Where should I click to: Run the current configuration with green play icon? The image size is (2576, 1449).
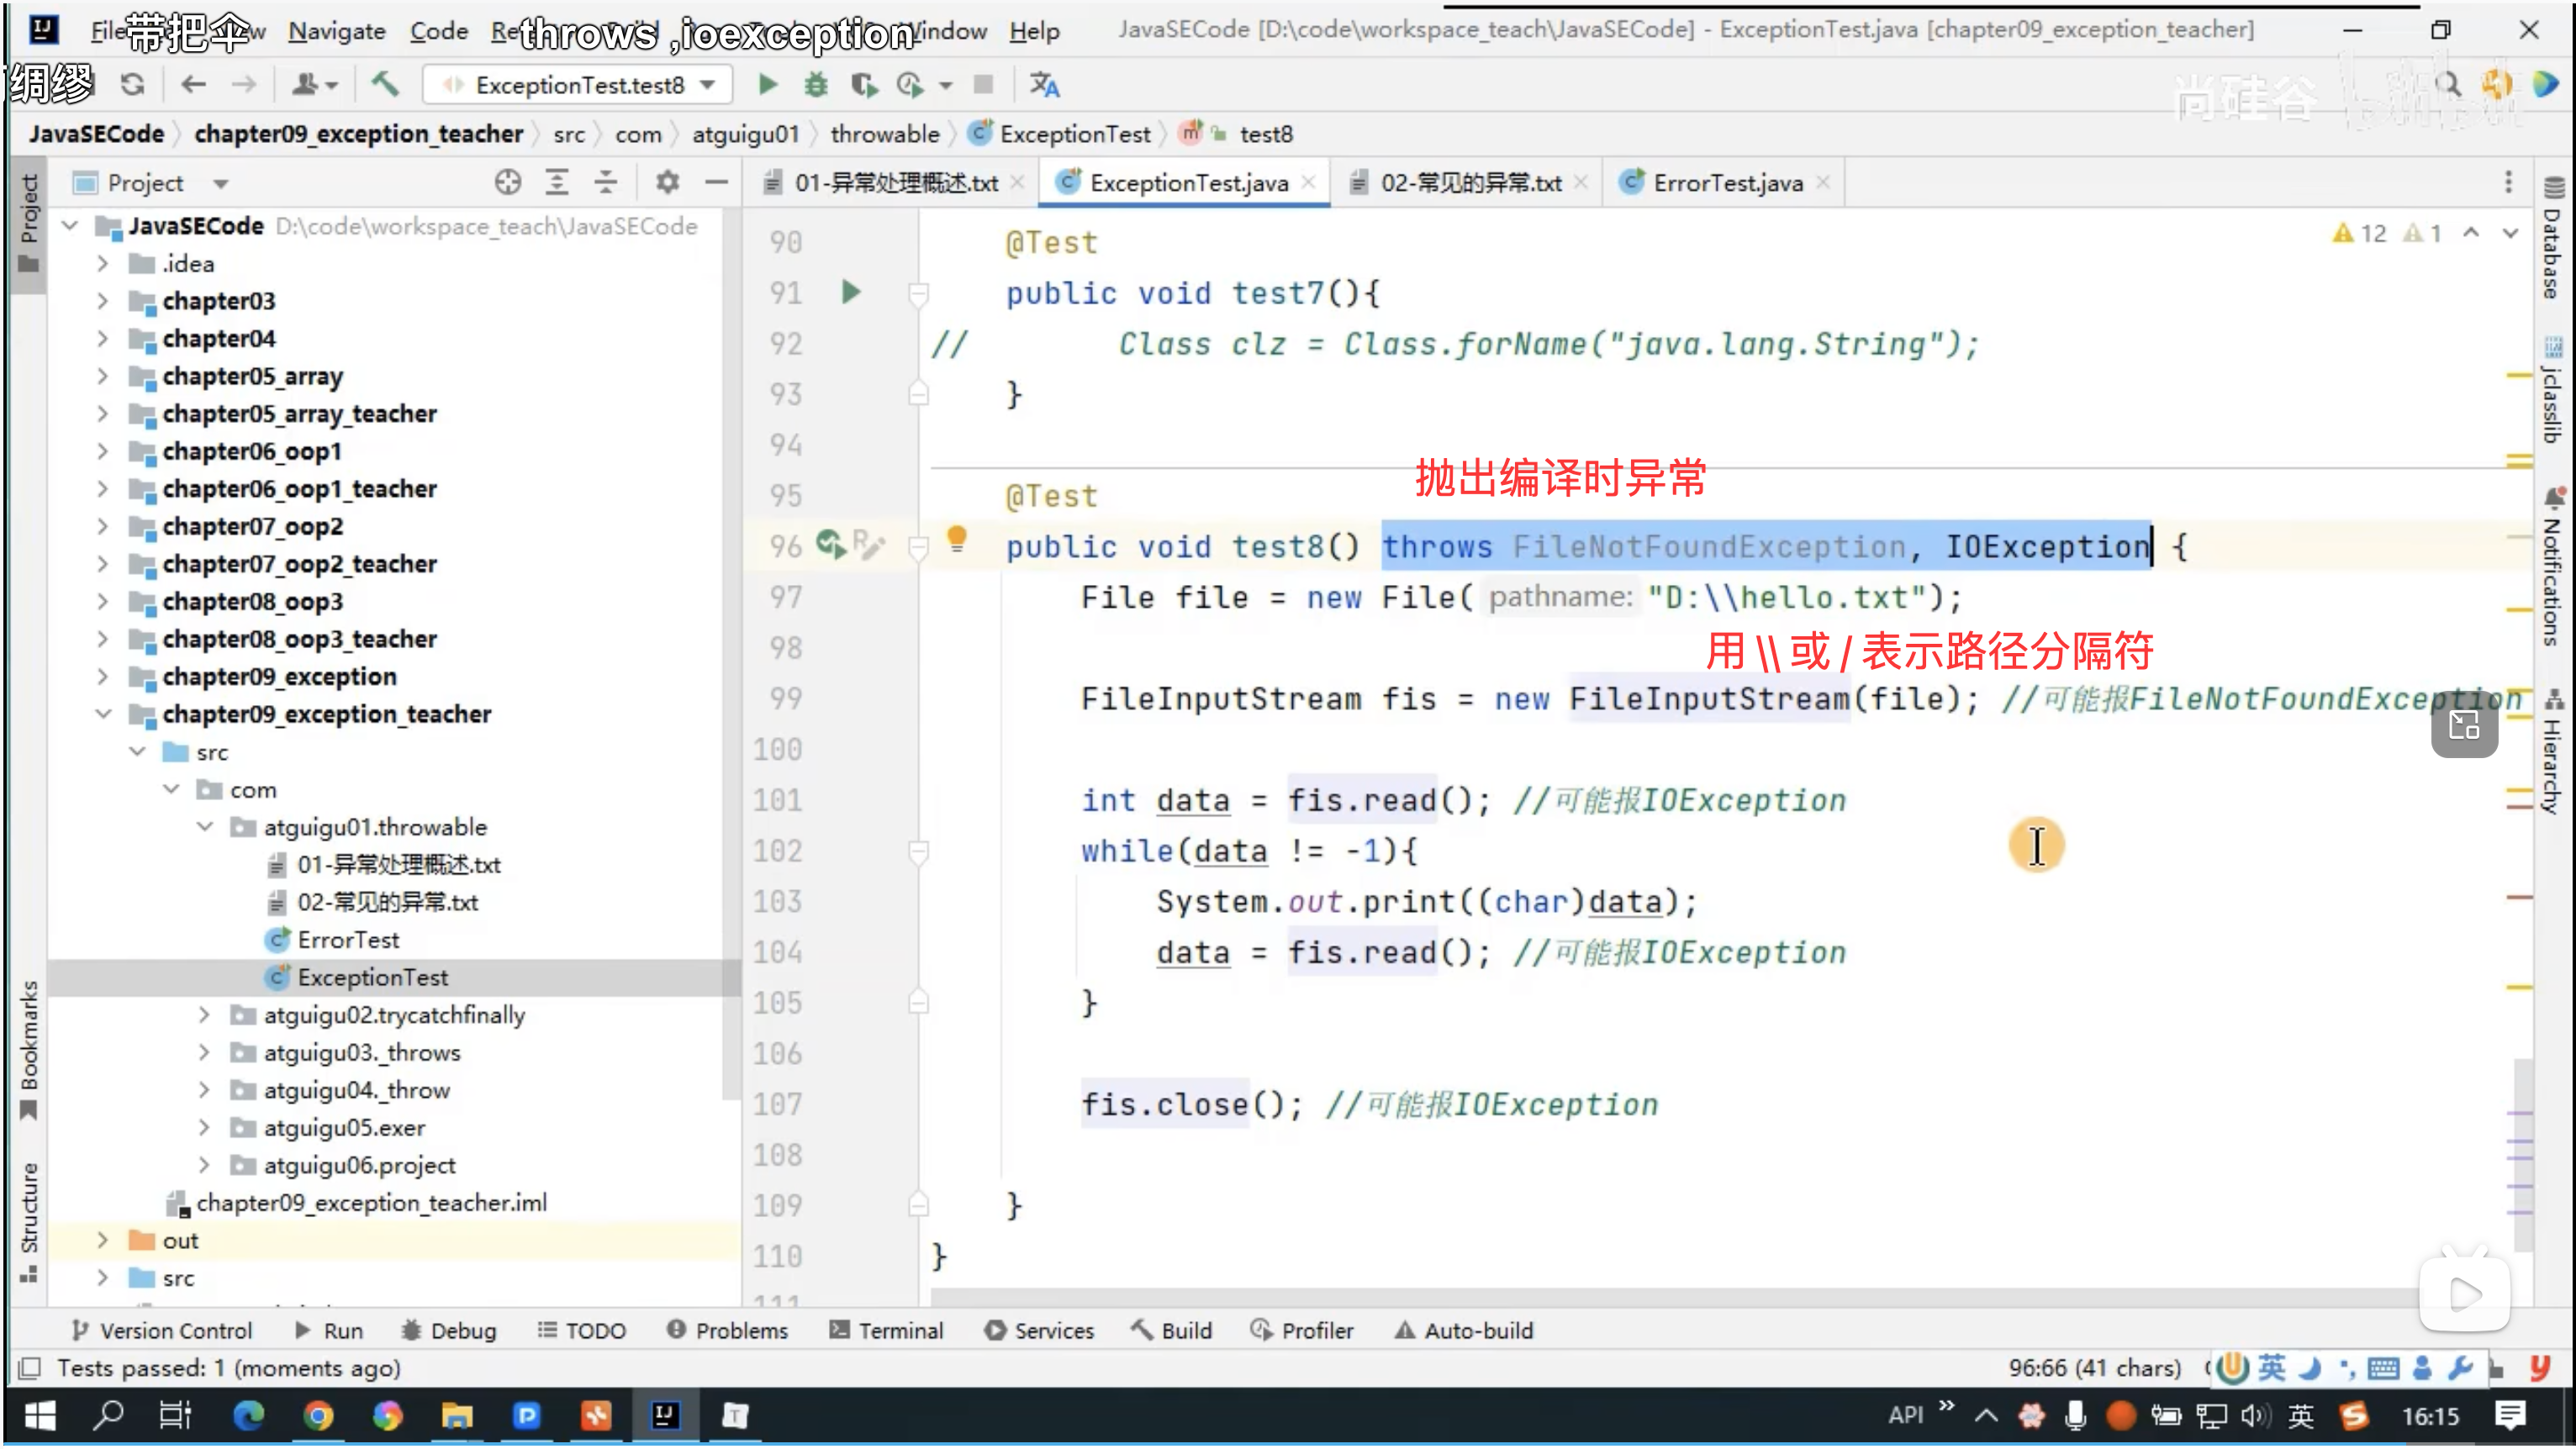pos(767,85)
